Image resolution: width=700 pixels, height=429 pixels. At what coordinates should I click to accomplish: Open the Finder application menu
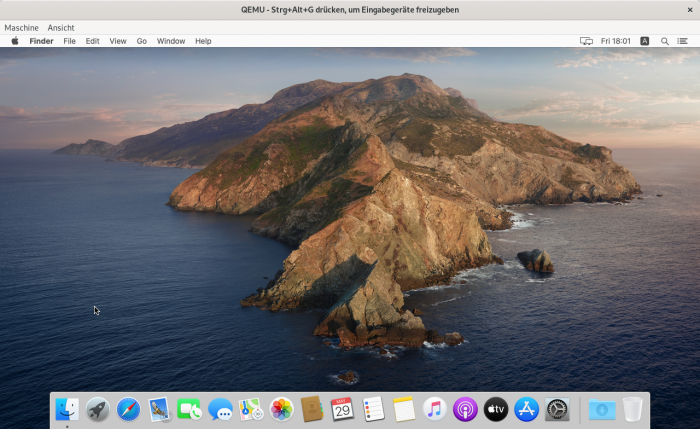click(x=42, y=41)
